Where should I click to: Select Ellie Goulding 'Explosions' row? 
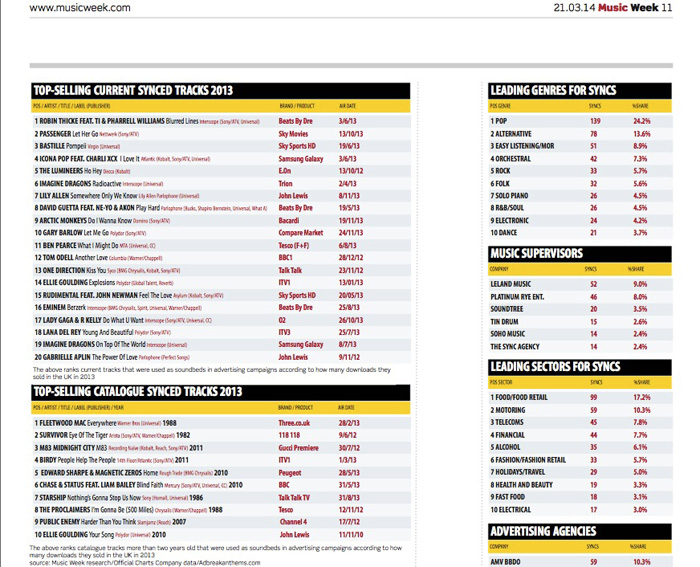221,283
